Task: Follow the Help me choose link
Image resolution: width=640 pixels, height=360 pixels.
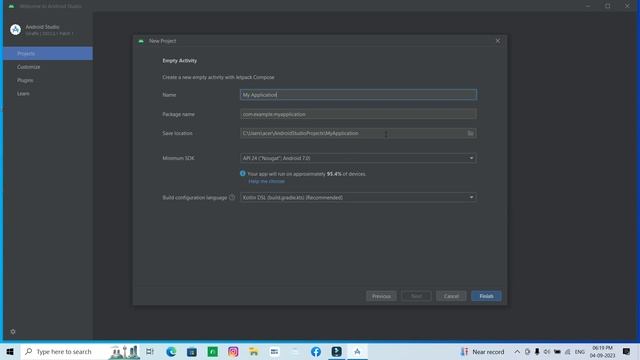Action: click(x=267, y=181)
